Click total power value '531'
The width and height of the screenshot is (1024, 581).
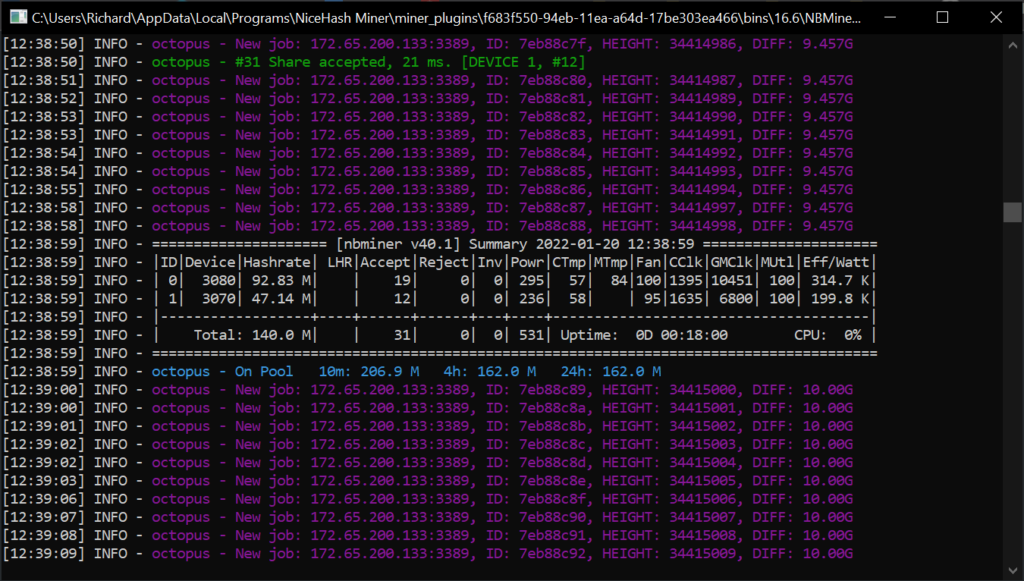(532, 336)
